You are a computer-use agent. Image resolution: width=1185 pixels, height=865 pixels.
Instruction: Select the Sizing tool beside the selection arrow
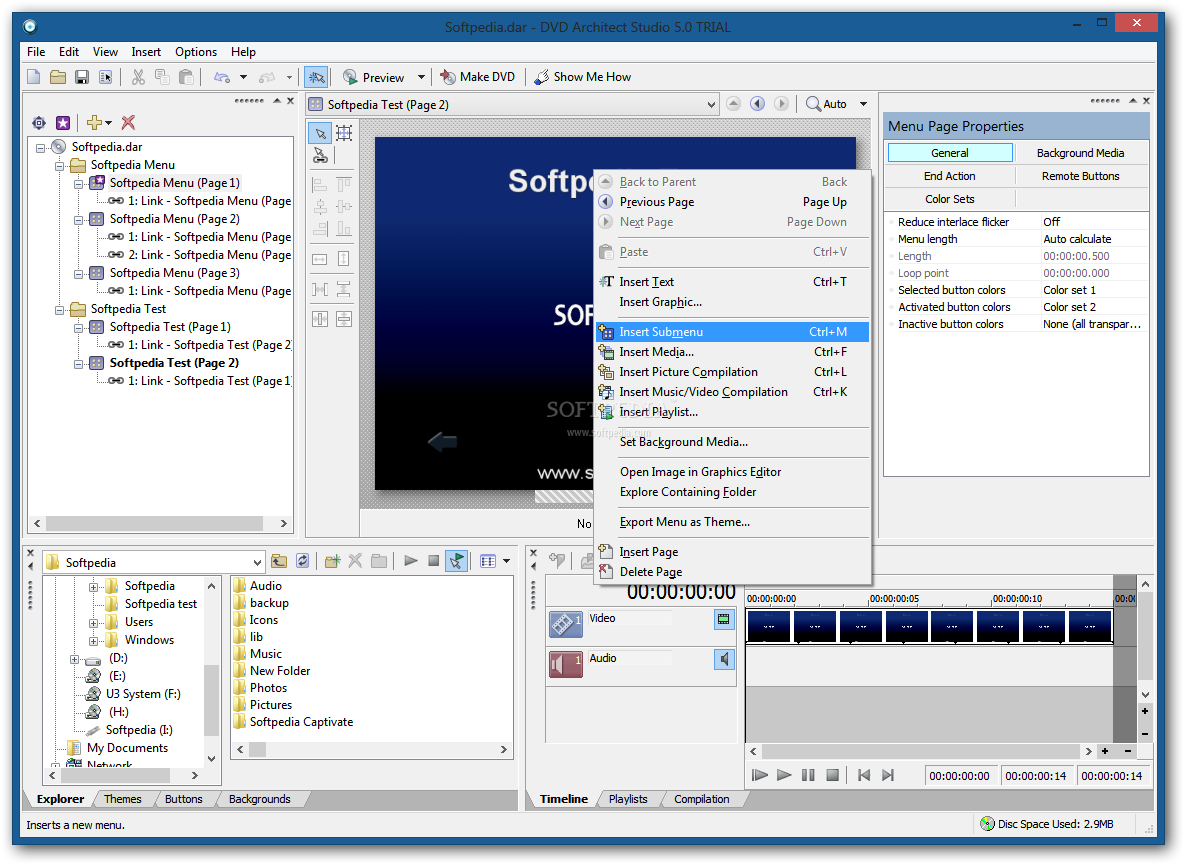click(344, 134)
